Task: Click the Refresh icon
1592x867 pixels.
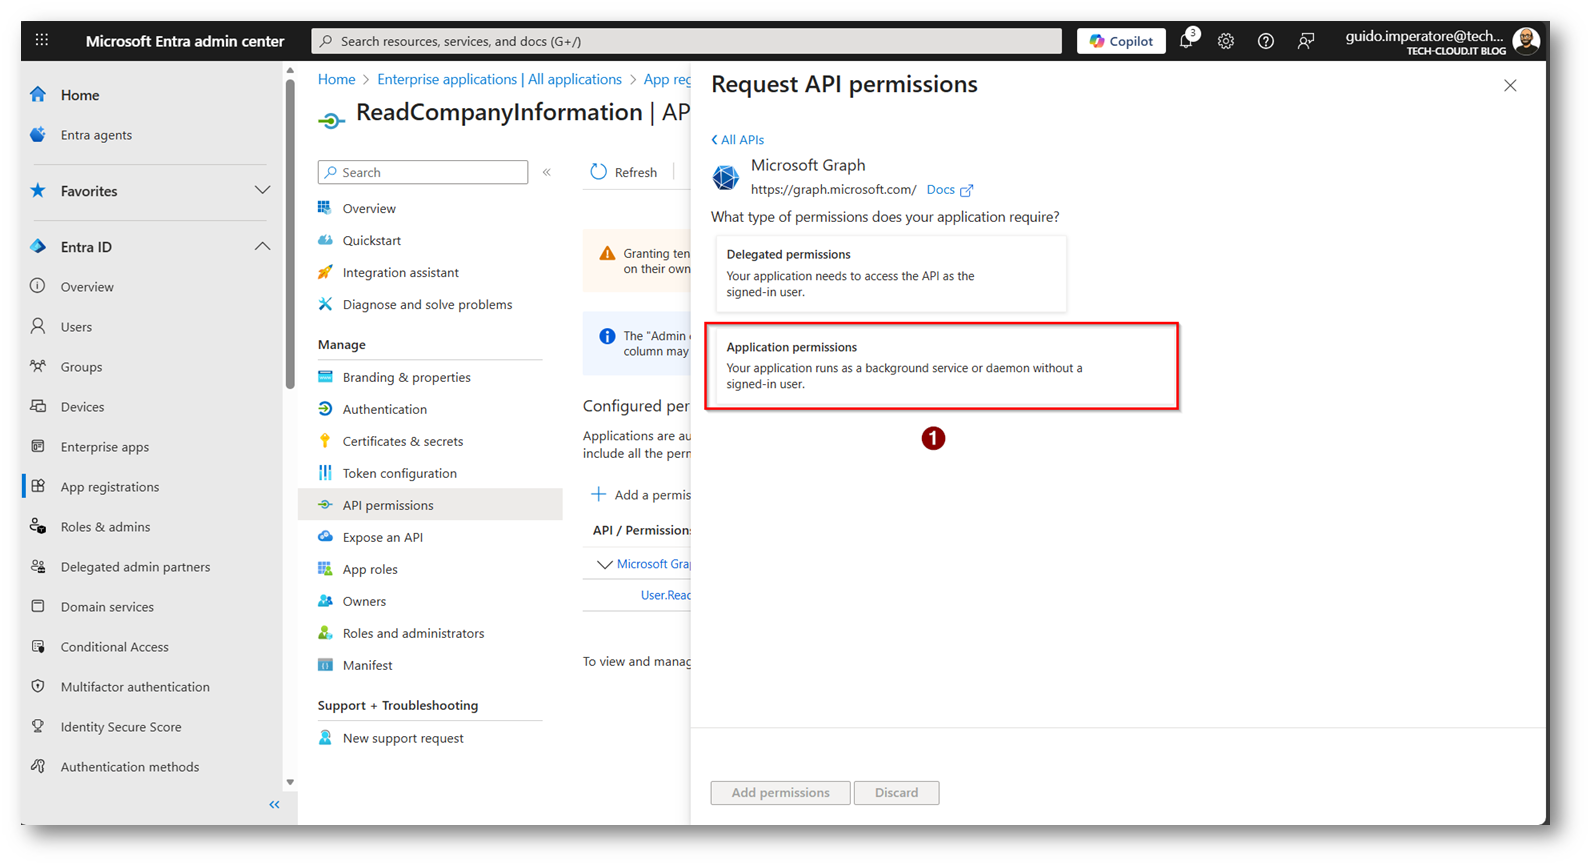Action: (x=599, y=172)
